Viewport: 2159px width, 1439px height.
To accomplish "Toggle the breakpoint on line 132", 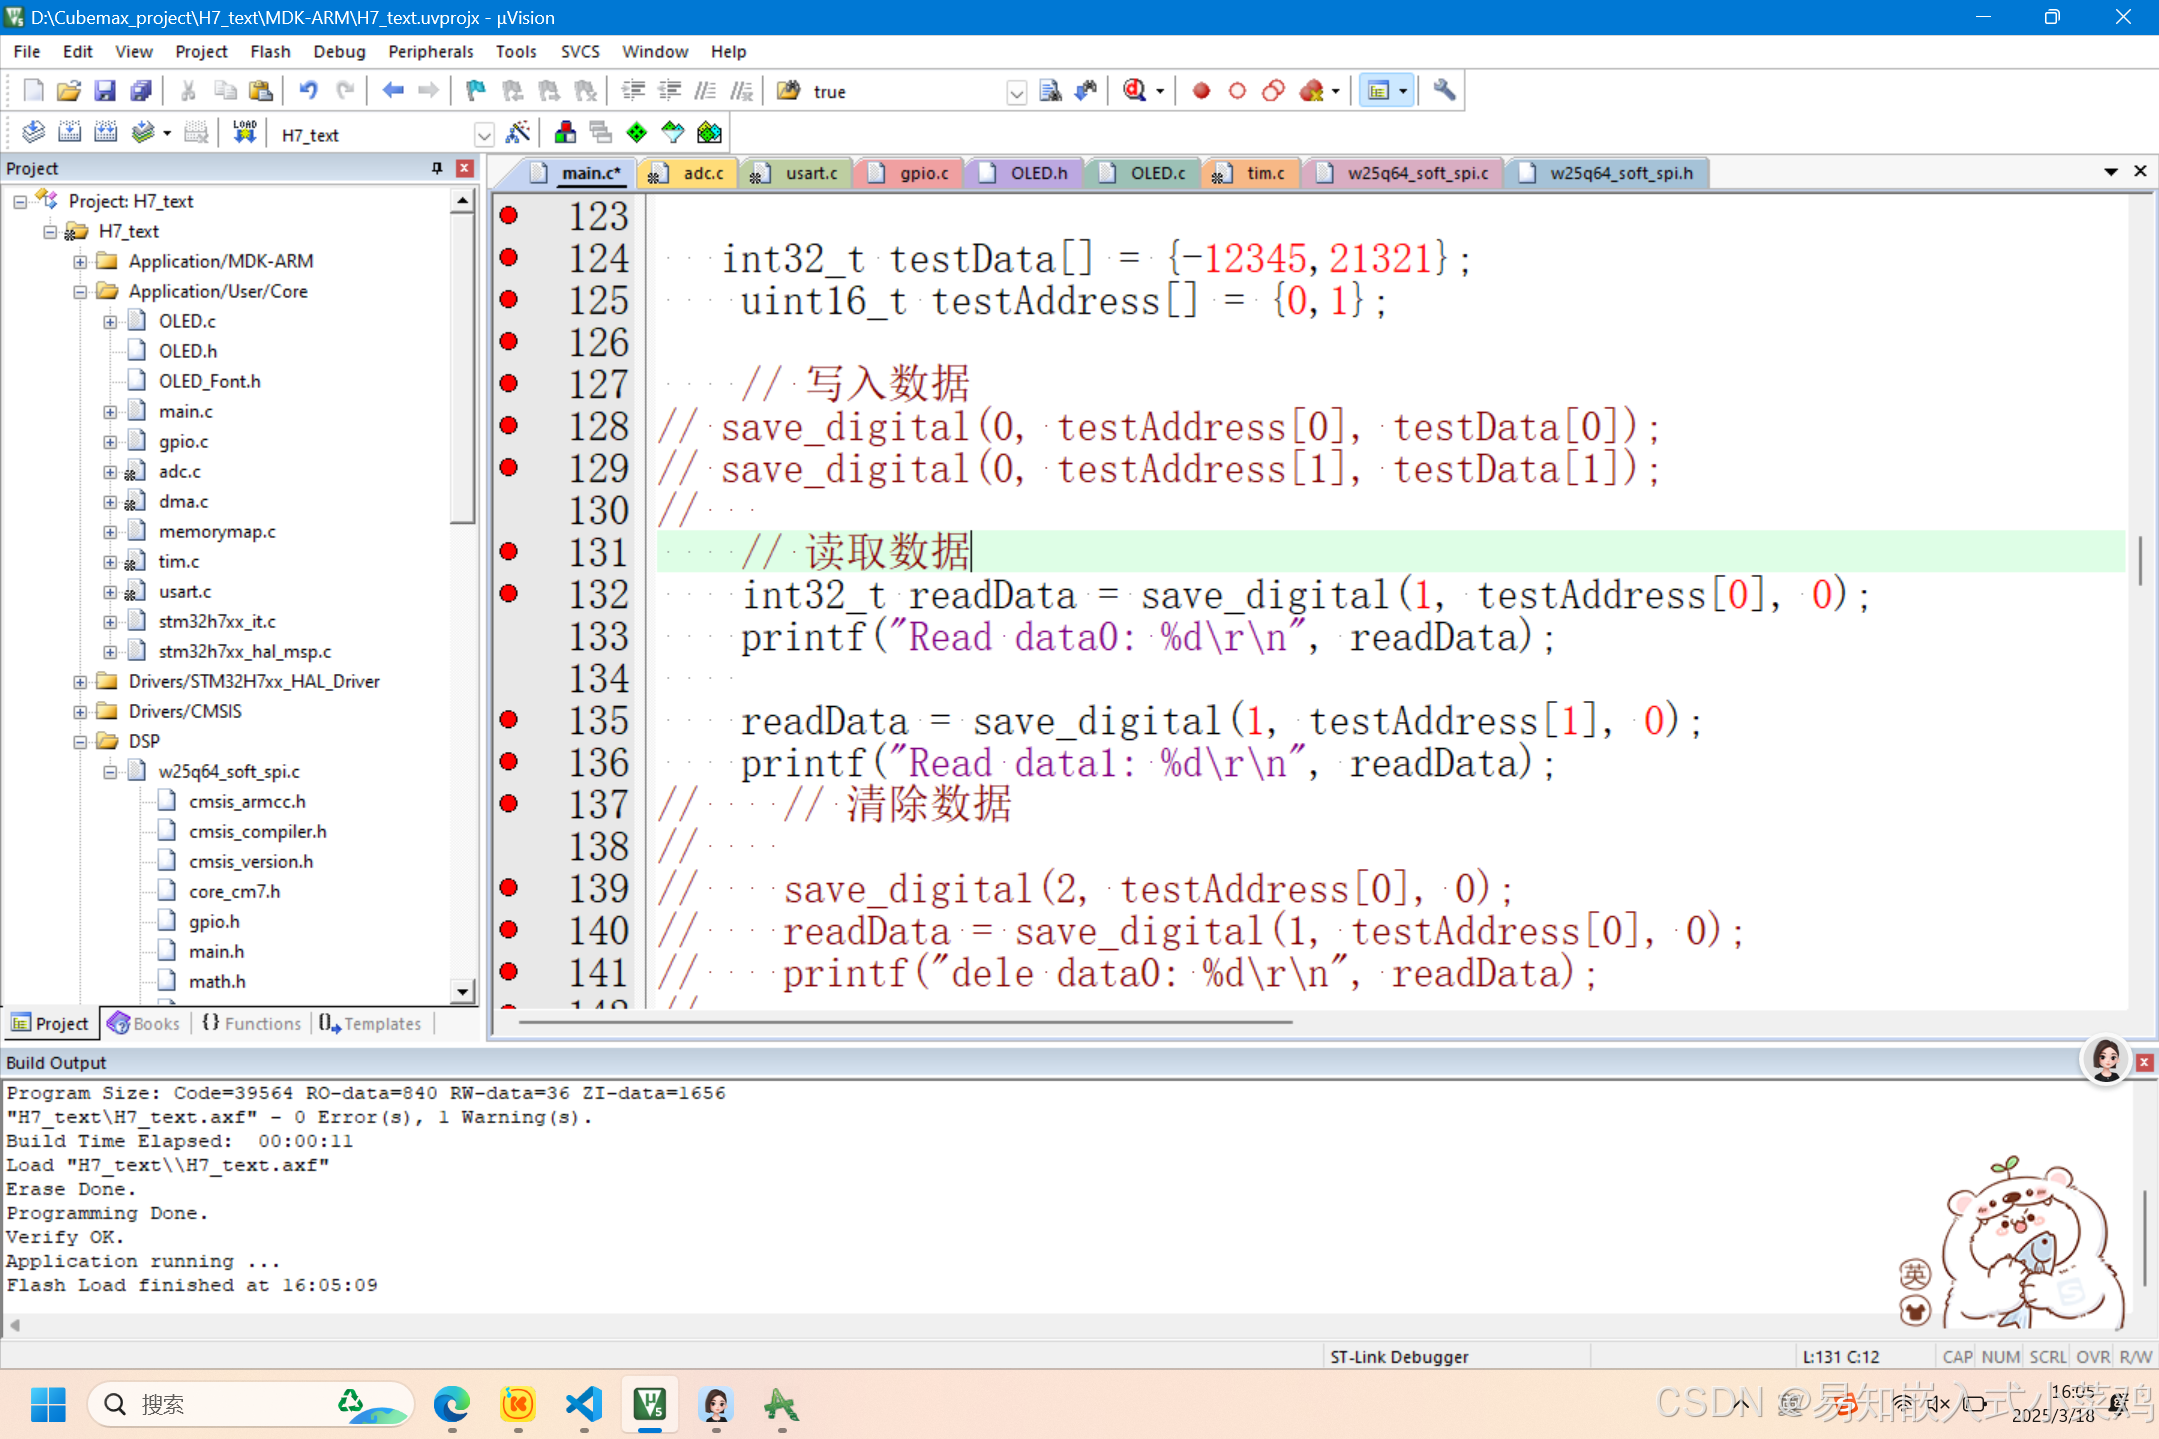I will click(x=509, y=594).
